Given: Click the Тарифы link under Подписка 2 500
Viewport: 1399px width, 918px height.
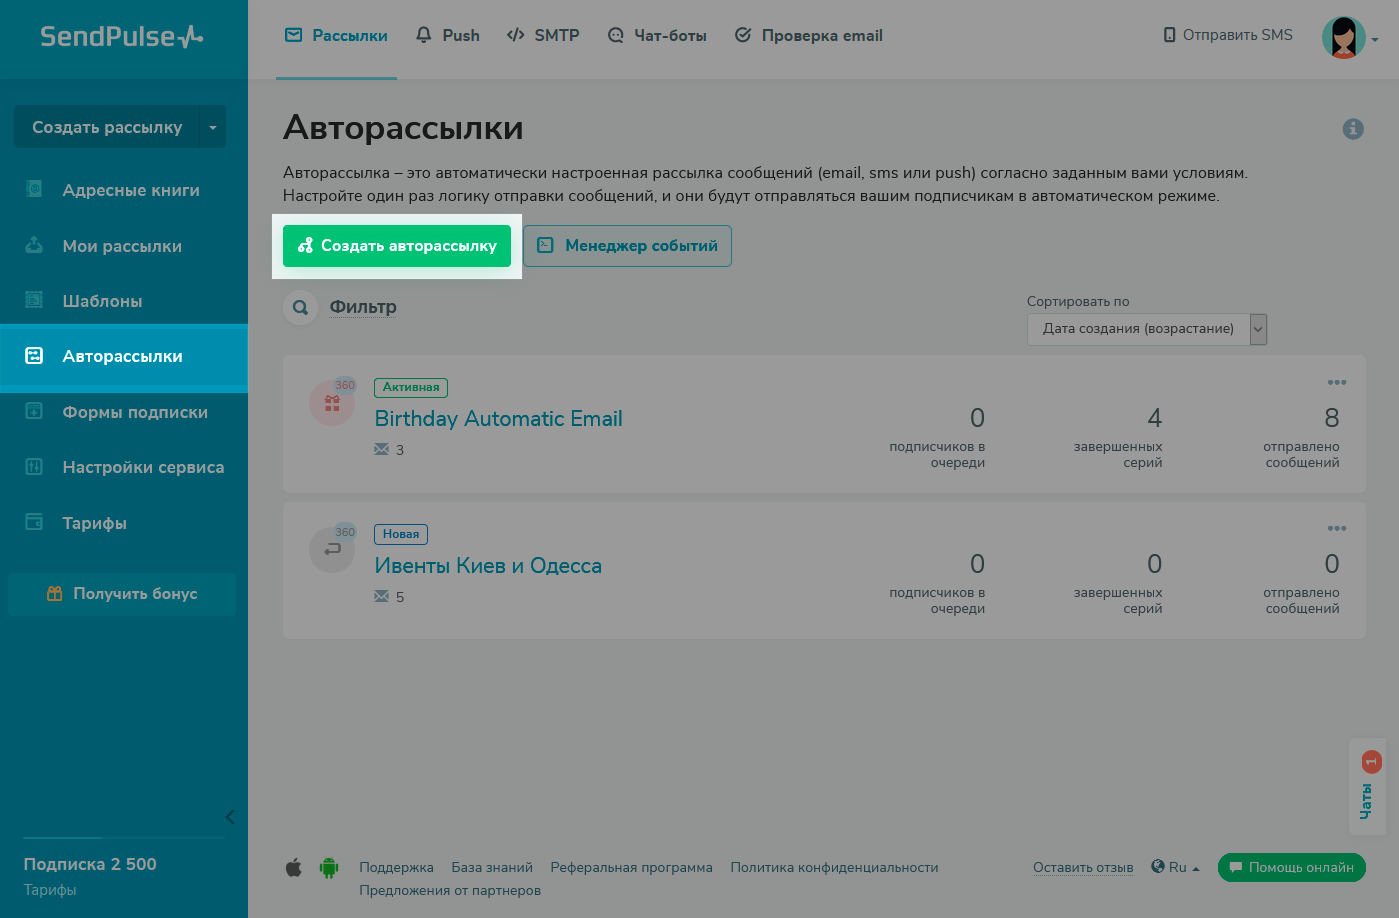Looking at the screenshot, I should click(50, 890).
